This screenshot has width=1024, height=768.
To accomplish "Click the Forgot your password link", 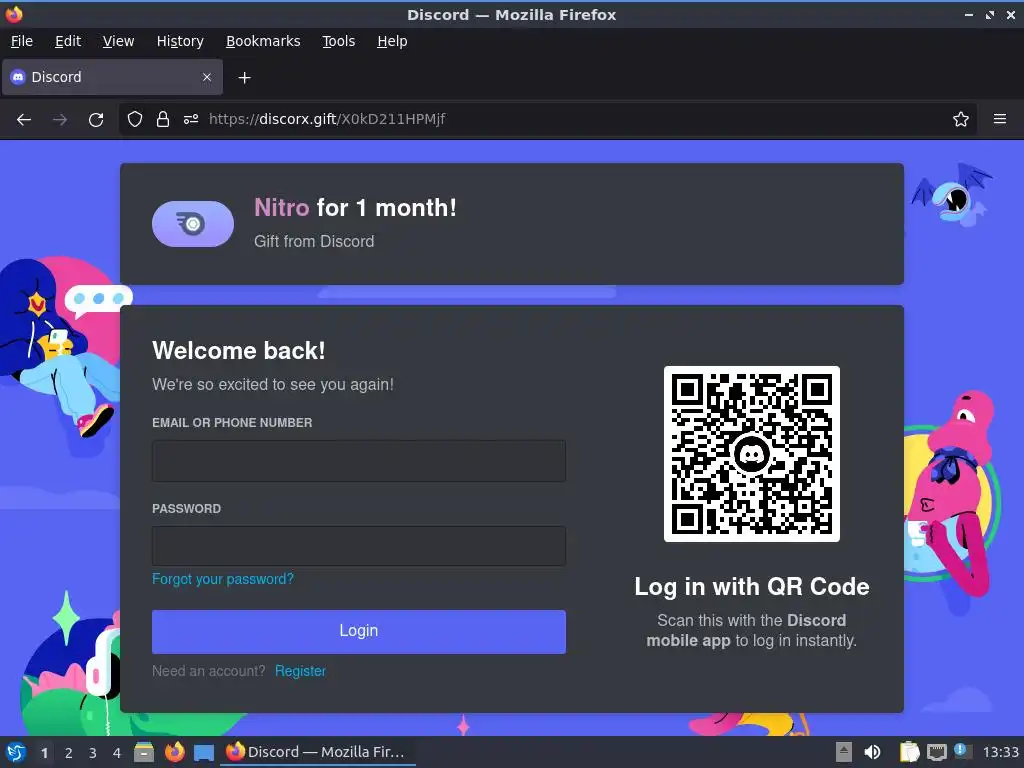I will tap(223, 579).
